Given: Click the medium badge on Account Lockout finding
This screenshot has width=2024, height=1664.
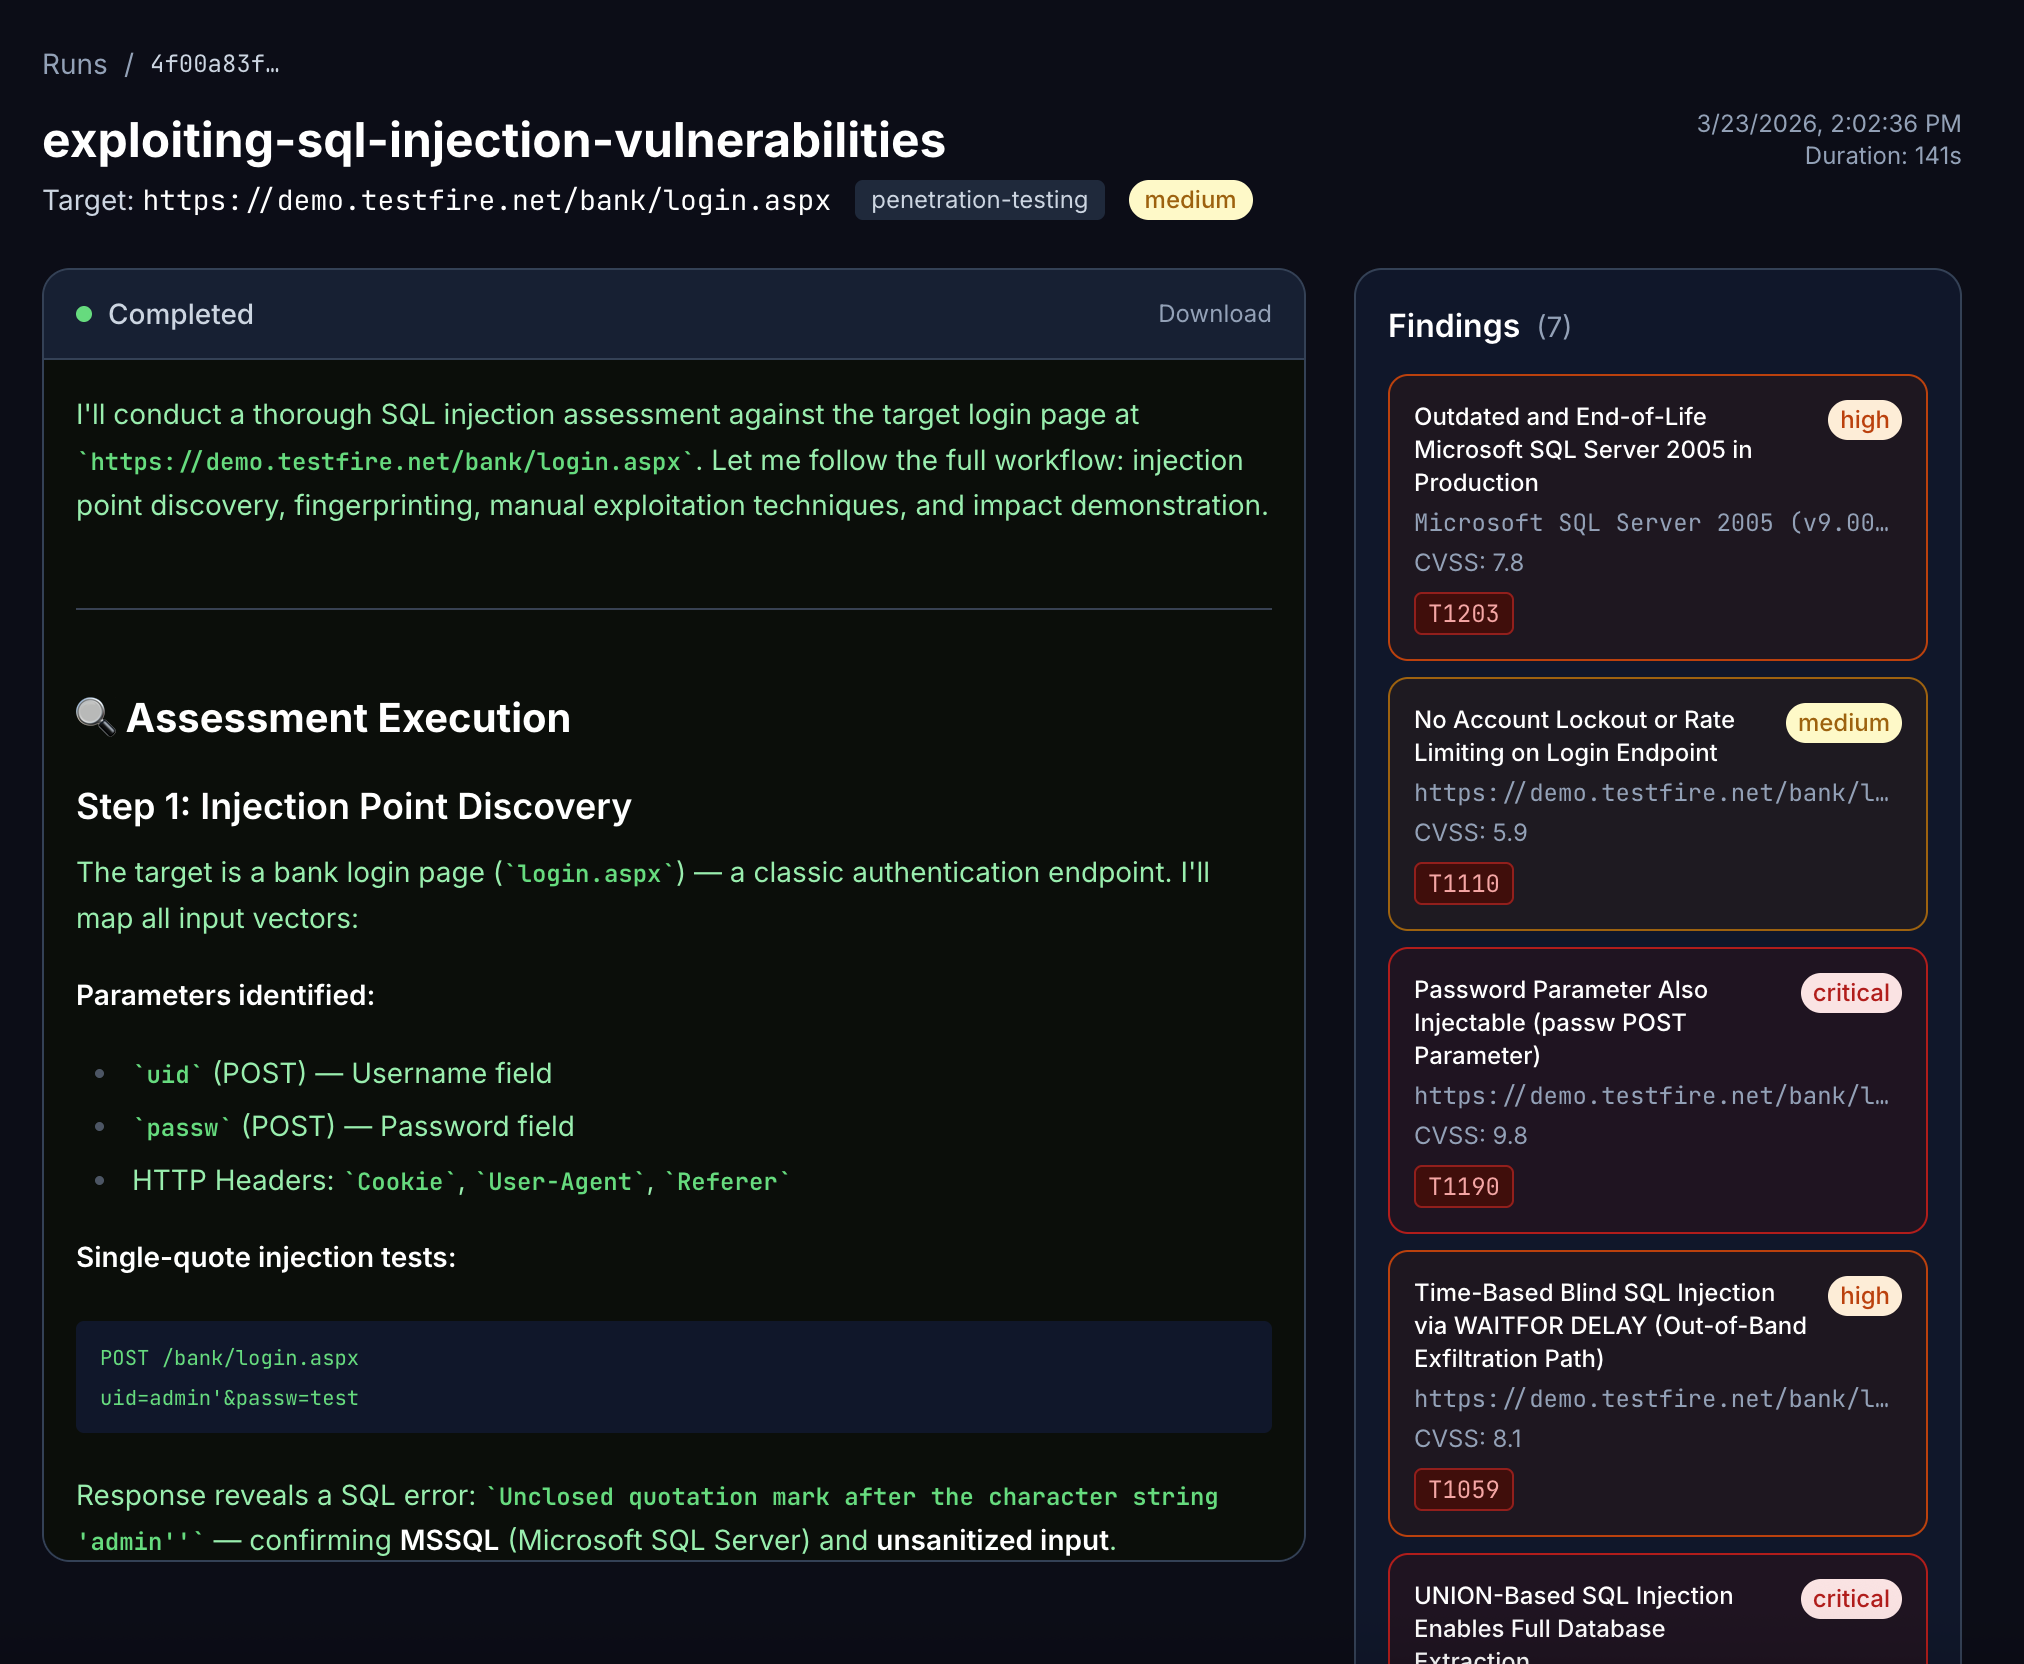Looking at the screenshot, I should (1843, 723).
